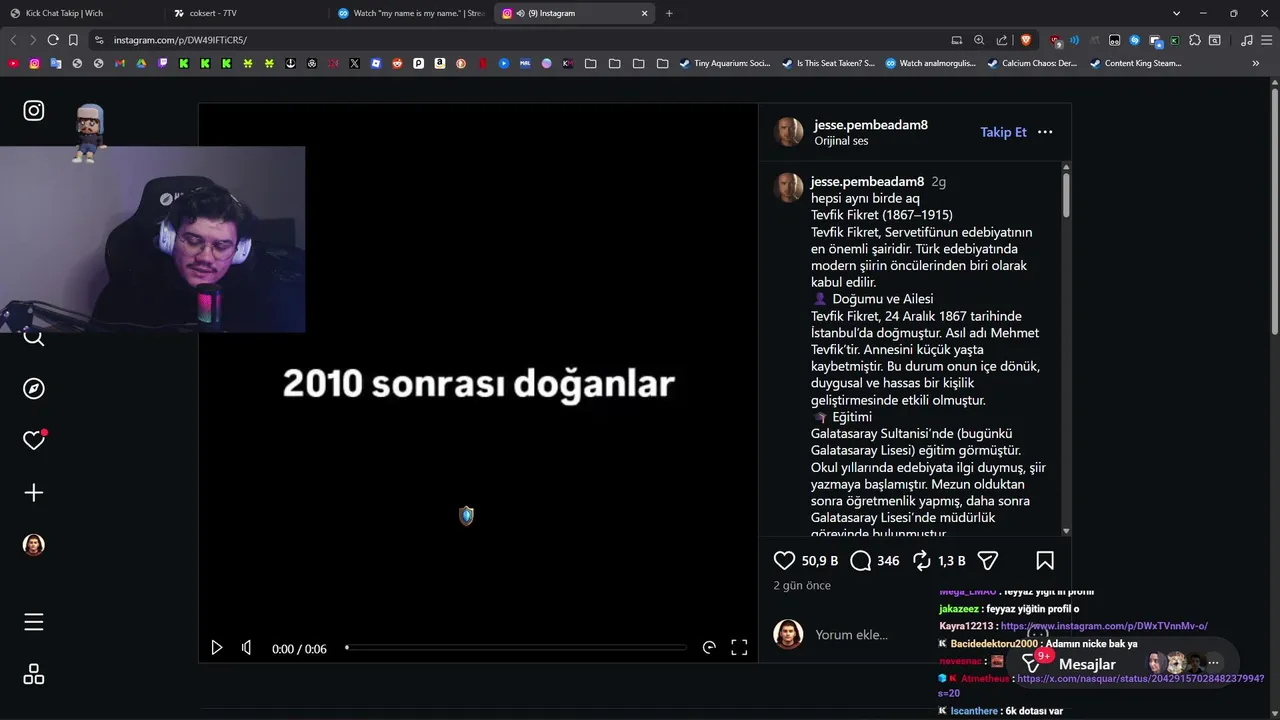Image resolution: width=1280 pixels, height=720 pixels.
Task: Switch to the coksert - 7TV tab
Action: (246, 13)
